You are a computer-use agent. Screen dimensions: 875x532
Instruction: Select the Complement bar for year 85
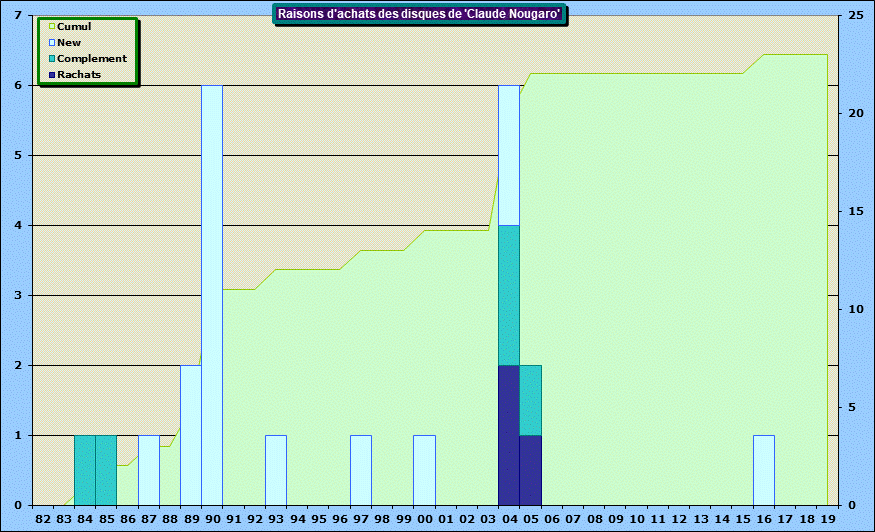click(106, 470)
